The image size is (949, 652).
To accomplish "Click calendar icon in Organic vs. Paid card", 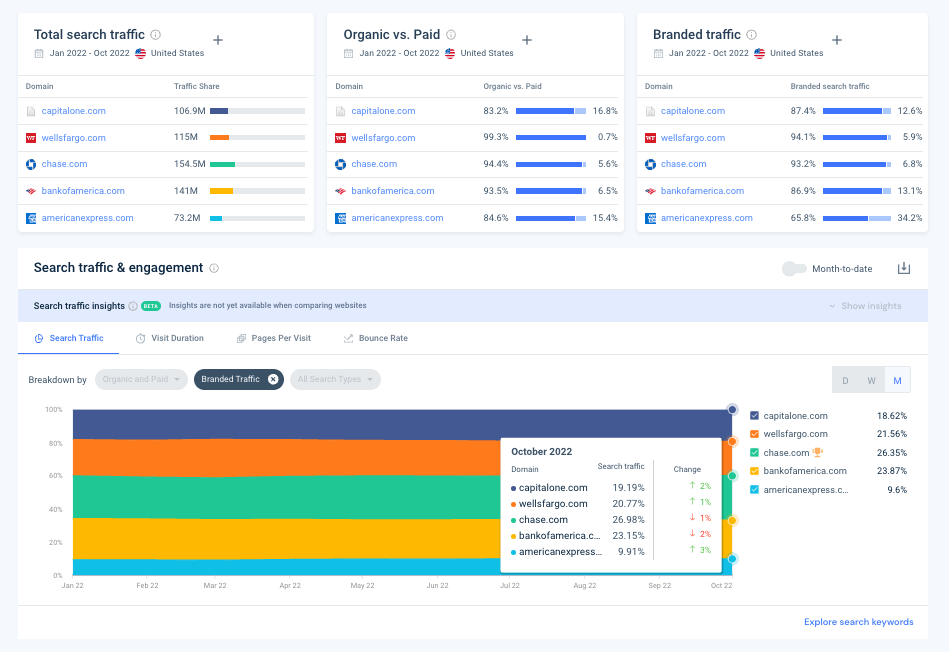I will [x=348, y=53].
